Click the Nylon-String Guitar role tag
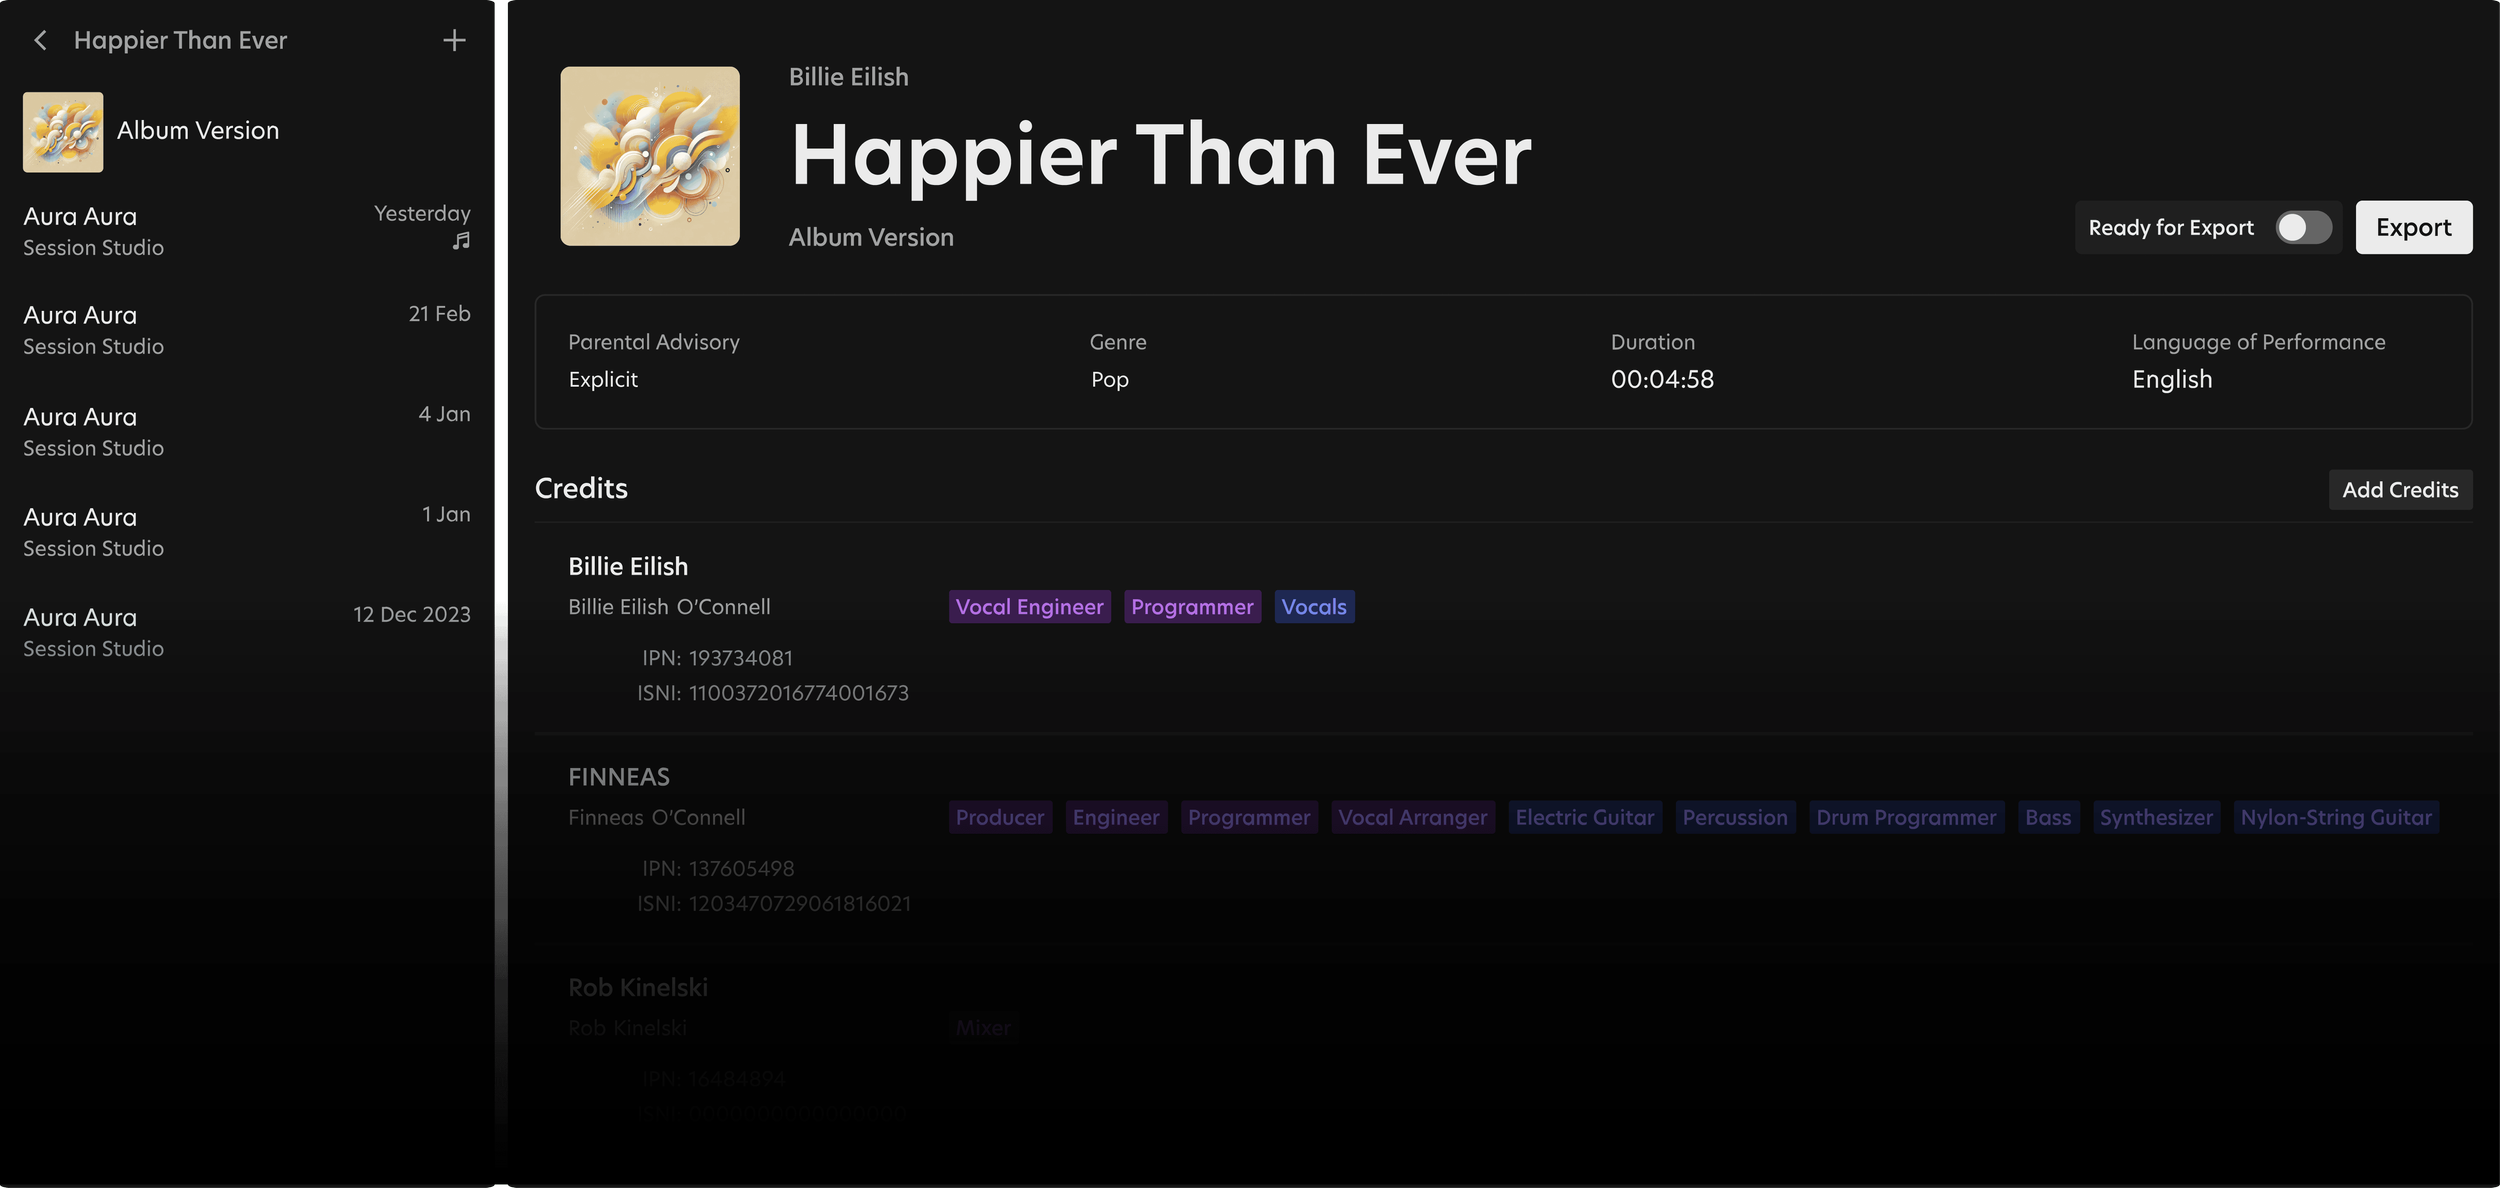The image size is (2500, 1188). (x=2336, y=818)
